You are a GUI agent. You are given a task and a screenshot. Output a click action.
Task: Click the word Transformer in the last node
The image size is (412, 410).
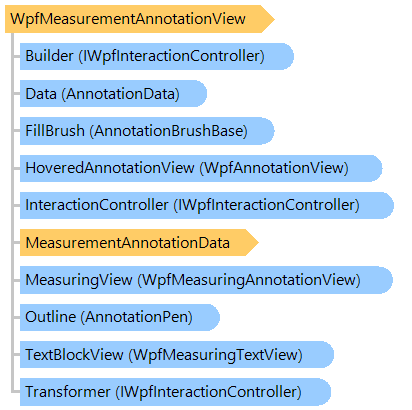tap(68, 392)
